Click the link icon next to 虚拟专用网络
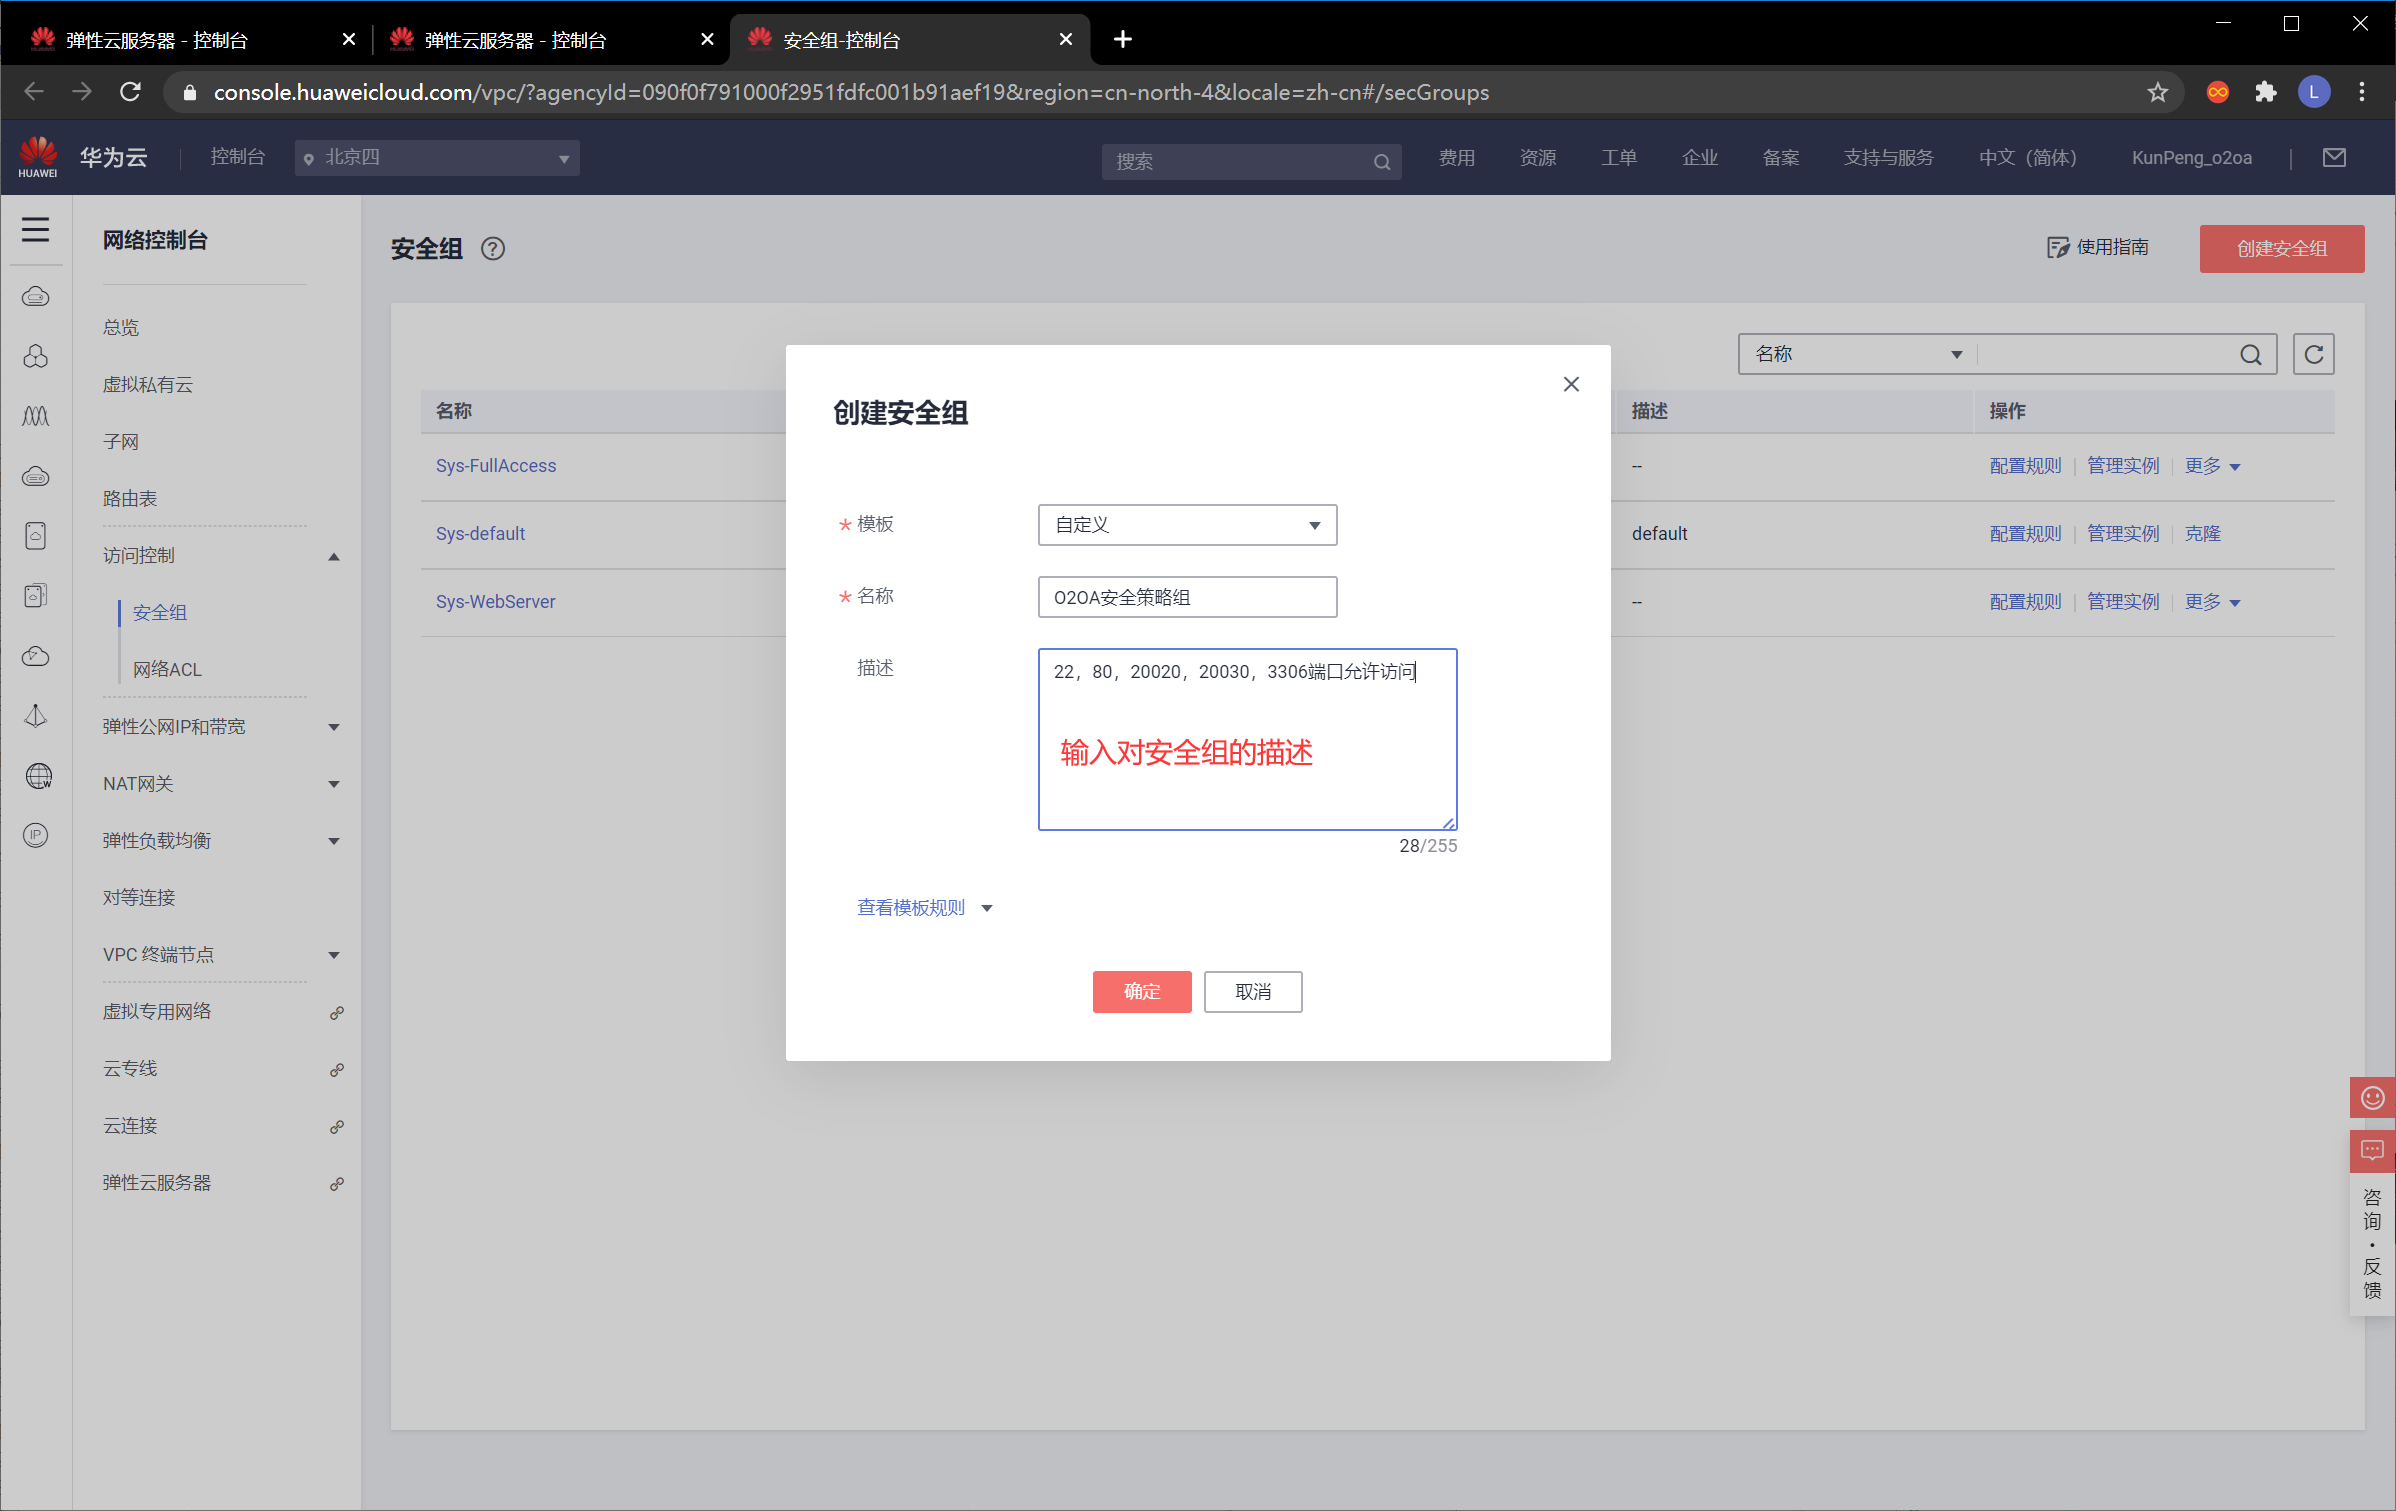 pos(337,1012)
